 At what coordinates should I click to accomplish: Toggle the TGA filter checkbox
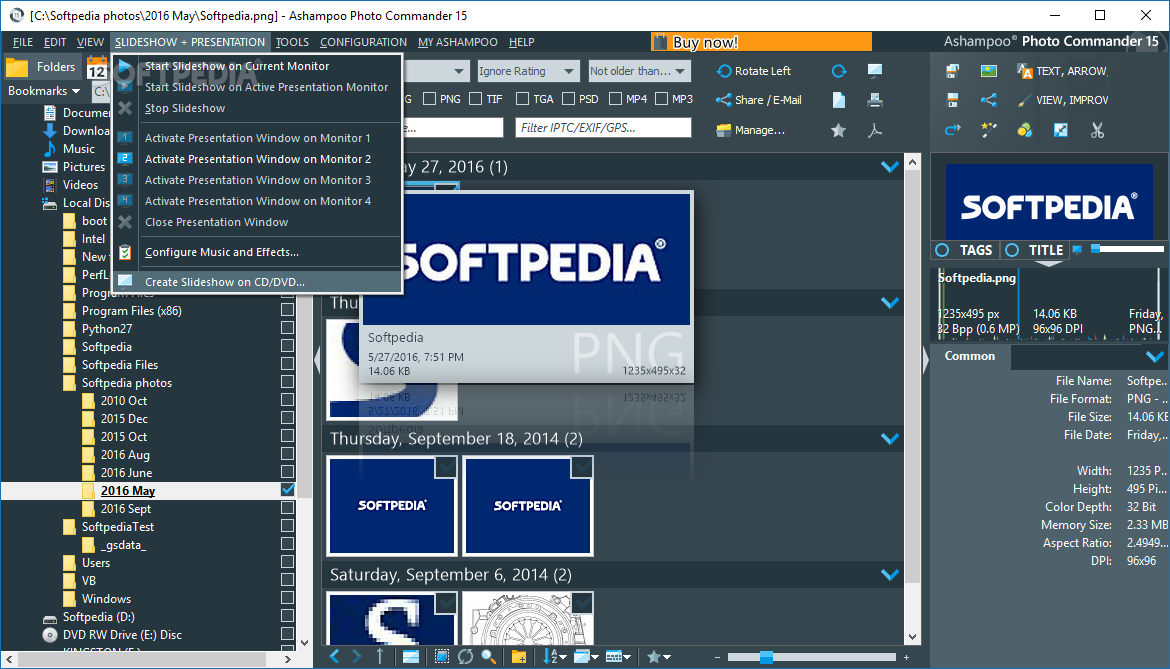[x=522, y=98]
